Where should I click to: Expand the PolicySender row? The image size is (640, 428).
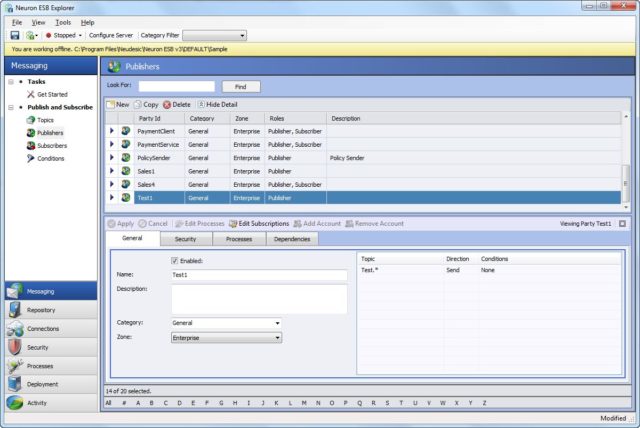111,157
